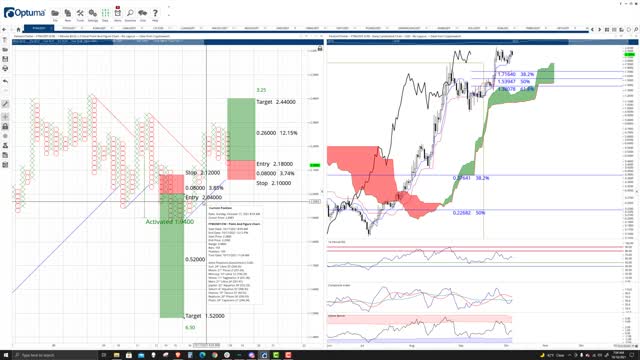This screenshot has height=360, width=640.
Task: Click the back arrow beside the home icon
Action: [x=4, y=29]
